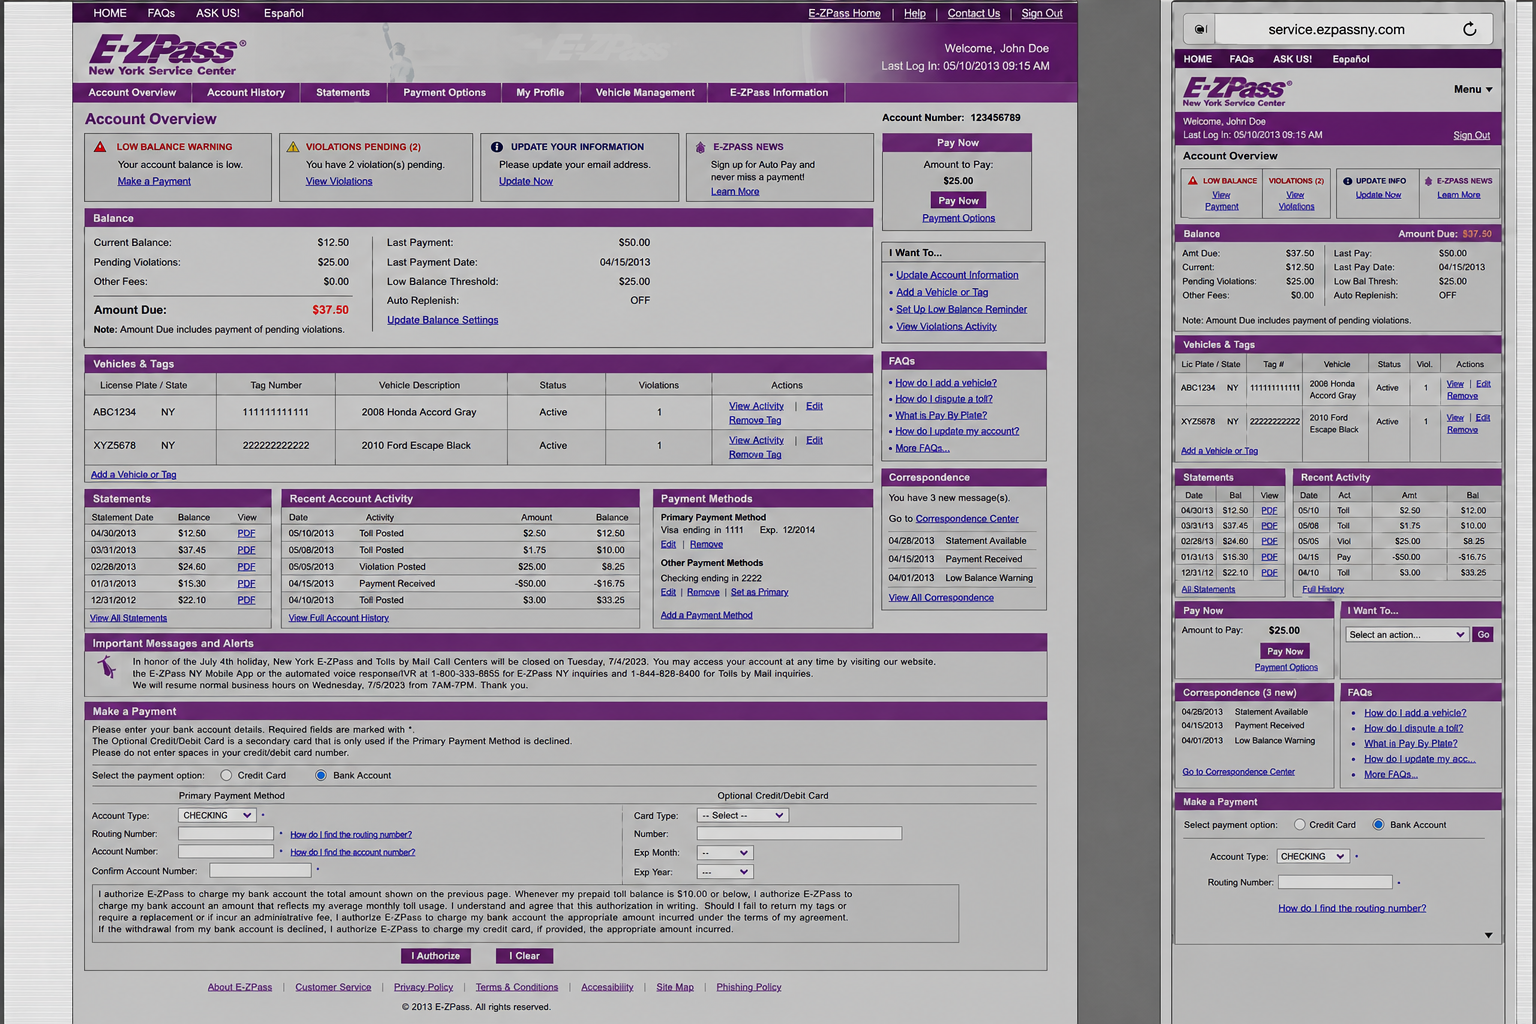Viewport: 1536px width, 1024px height.
Task: Click the Account Number field in desktop bank form
Action: pos(226,852)
